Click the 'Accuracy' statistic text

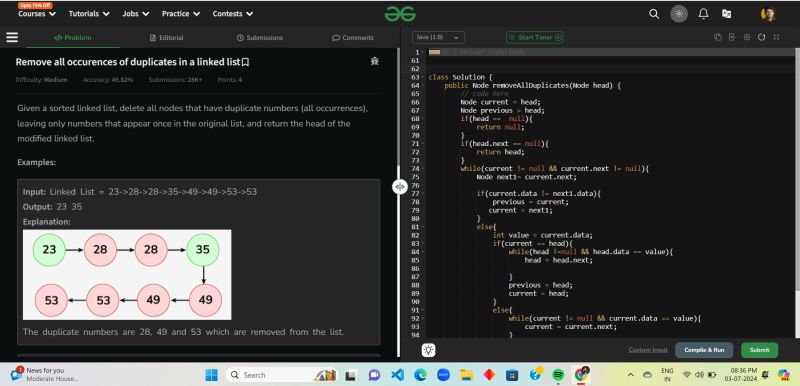pos(108,80)
